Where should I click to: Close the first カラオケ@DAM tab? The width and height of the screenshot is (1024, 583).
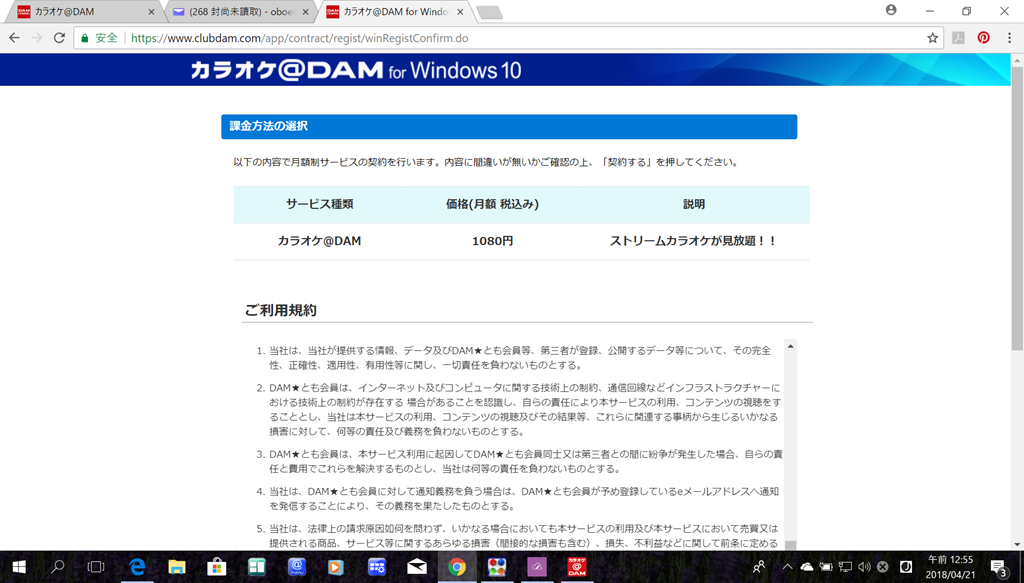(151, 12)
